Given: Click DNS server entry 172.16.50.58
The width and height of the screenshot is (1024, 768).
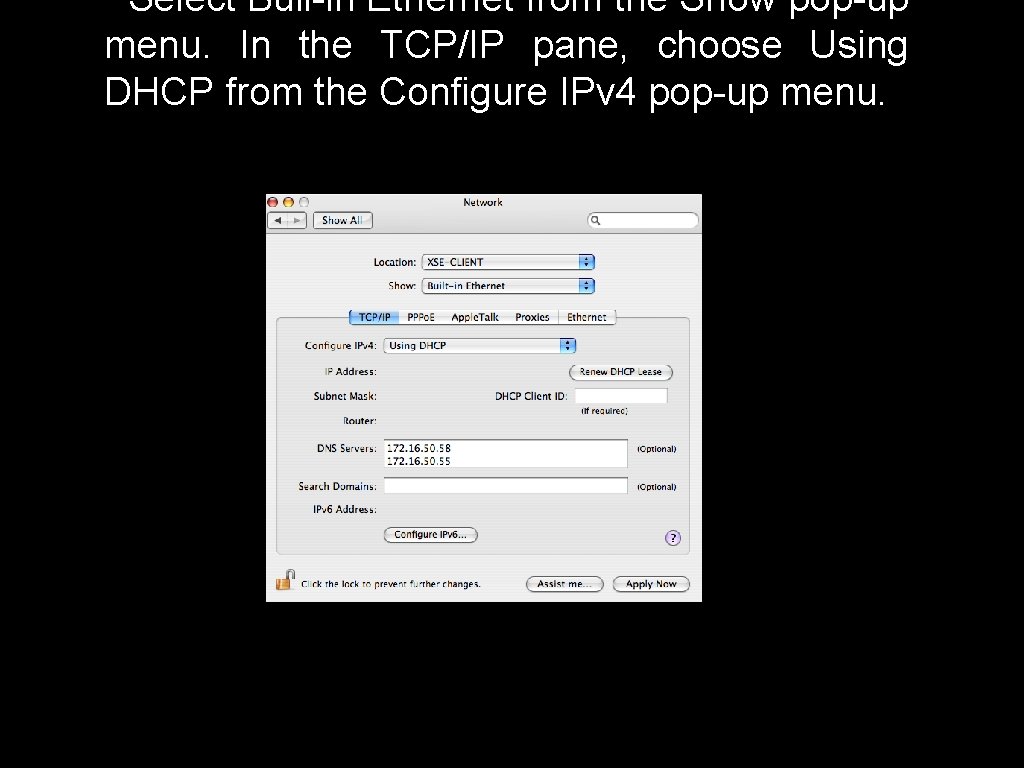Looking at the screenshot, I should (x=419, y=448).
